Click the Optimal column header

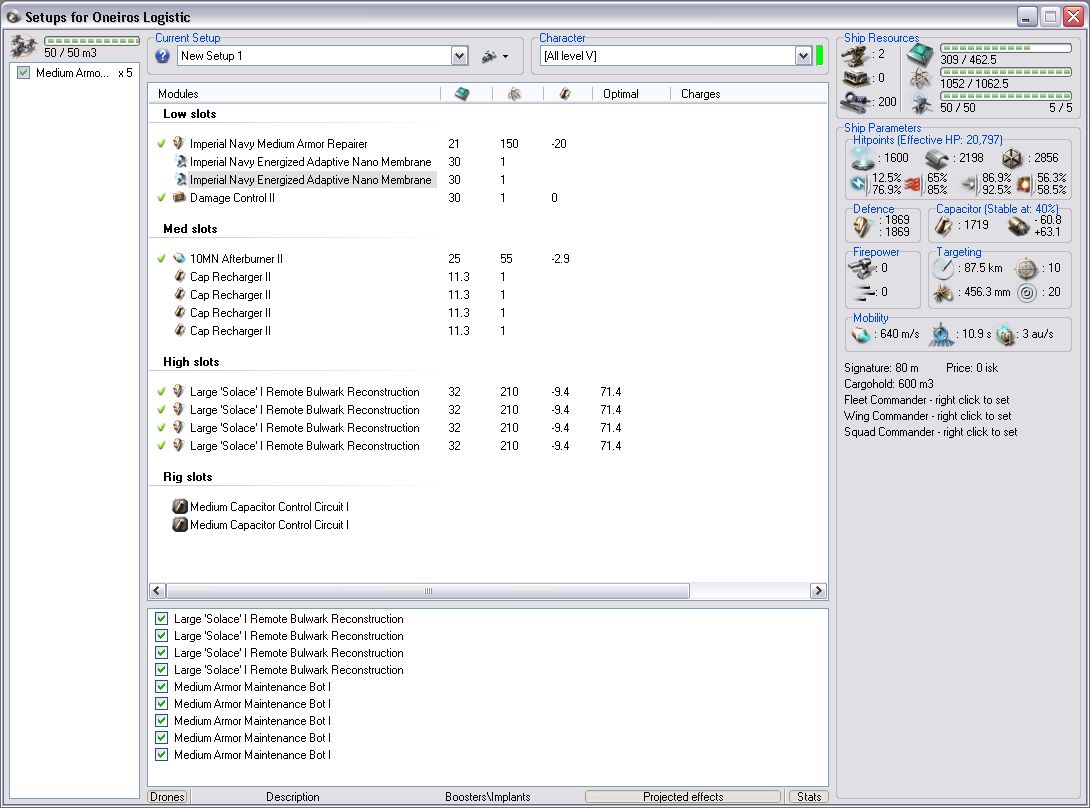pos(631,94)
